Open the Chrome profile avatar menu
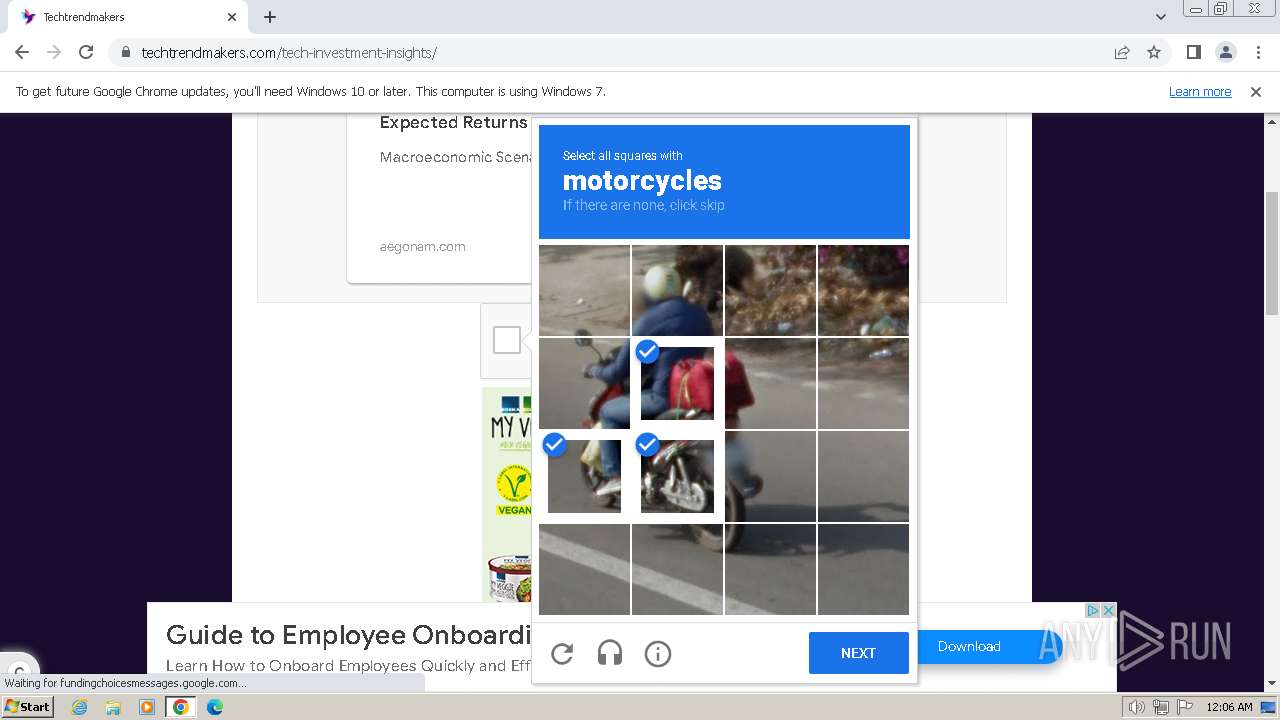The width and height of the screenshot is (1280, 720). 1225,52
